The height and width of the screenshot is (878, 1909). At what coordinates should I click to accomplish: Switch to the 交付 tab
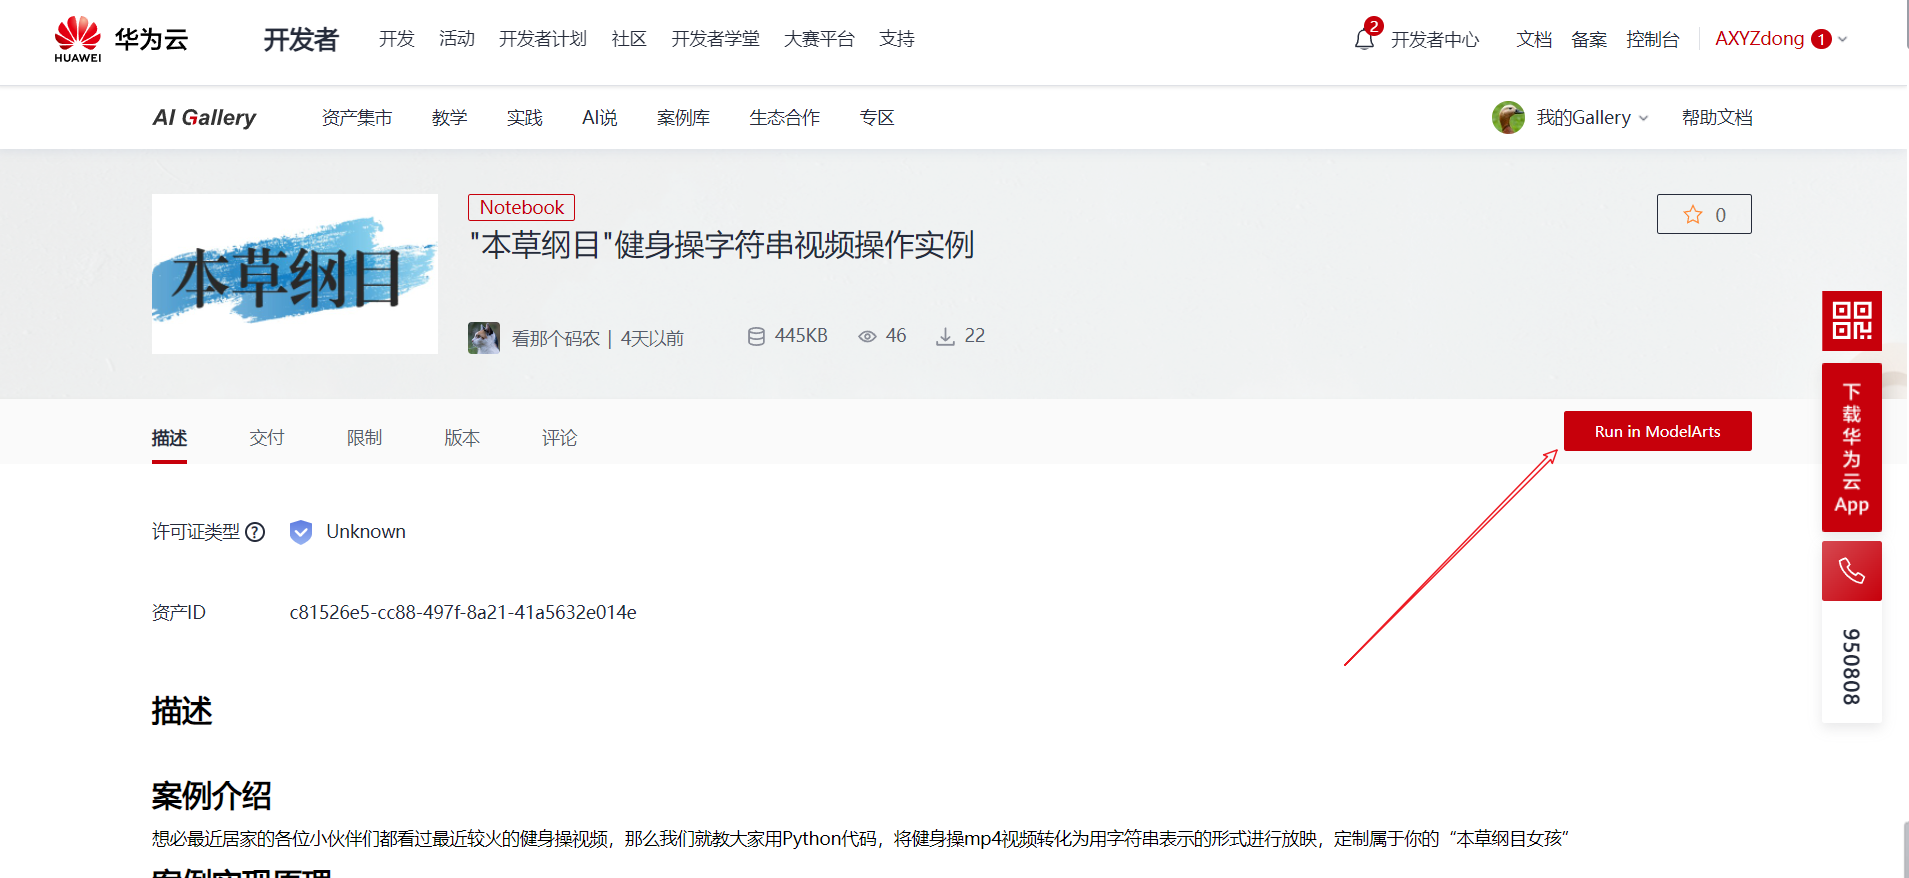click(x=267, y=438)
